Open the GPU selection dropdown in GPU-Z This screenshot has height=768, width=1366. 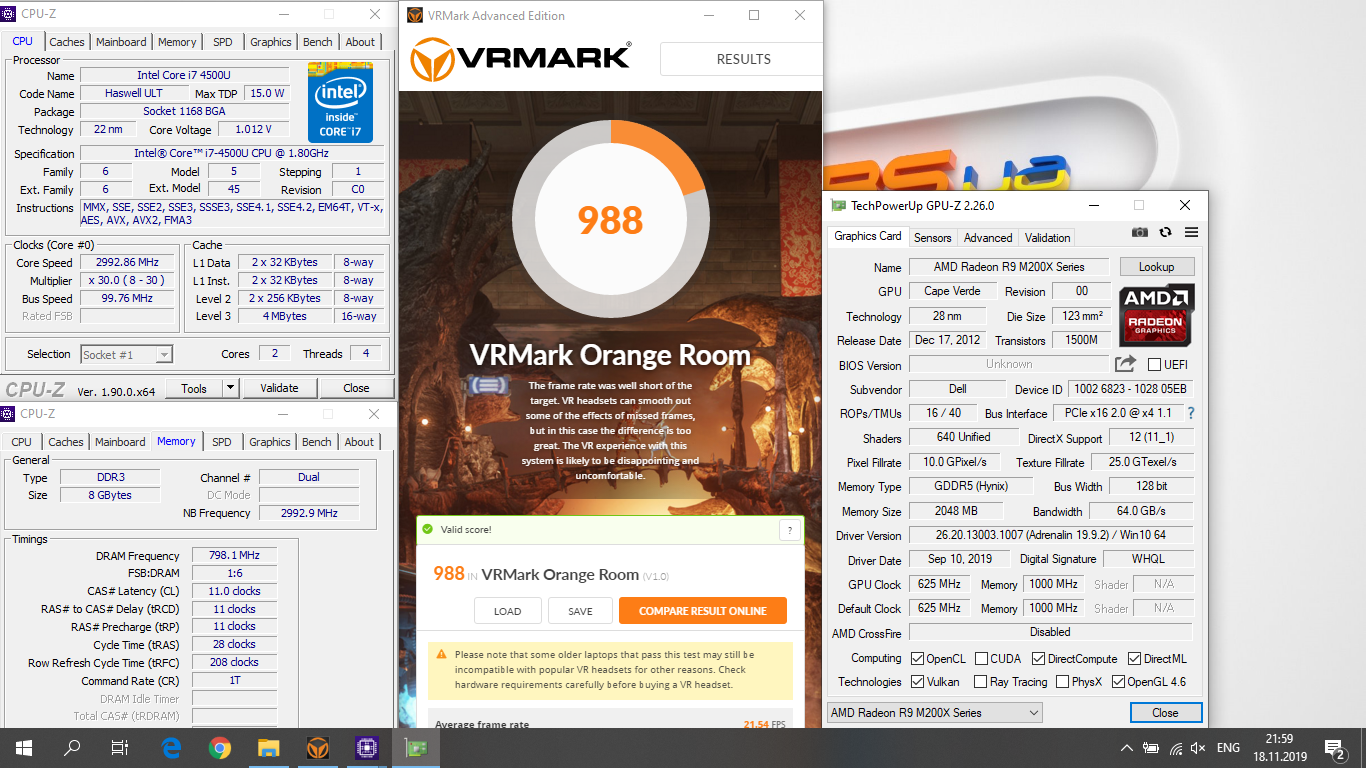[x=935, y=713]
